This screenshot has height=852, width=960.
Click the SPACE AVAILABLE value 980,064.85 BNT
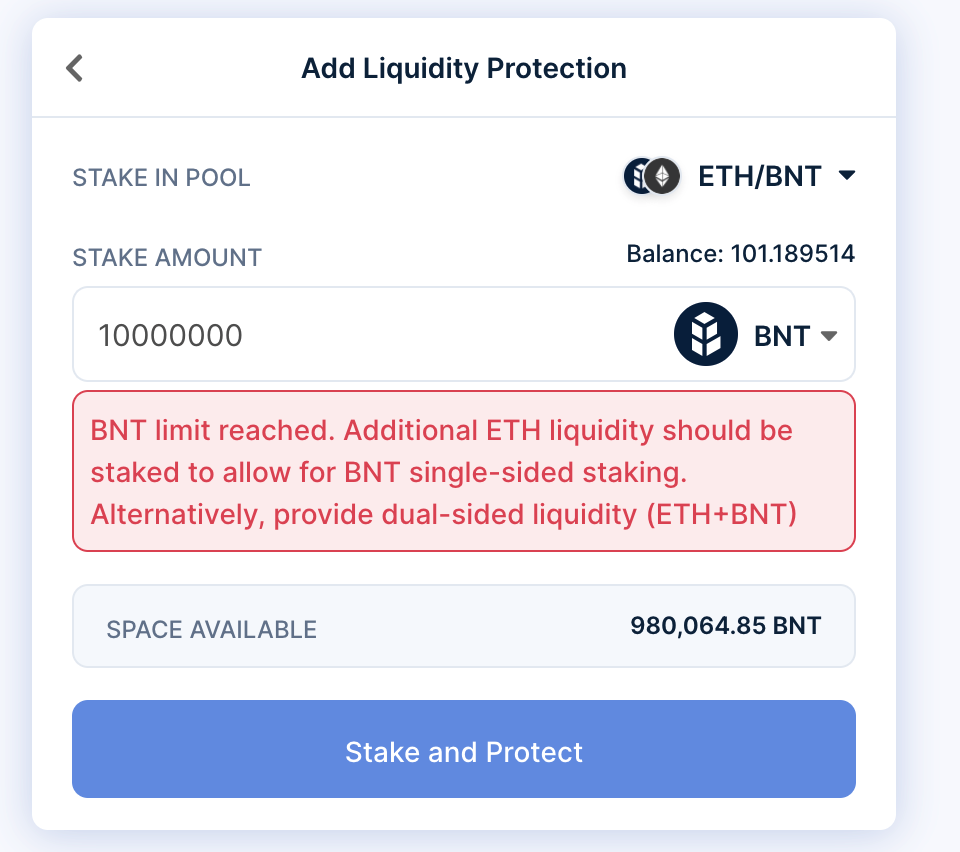tap(727, 626)
